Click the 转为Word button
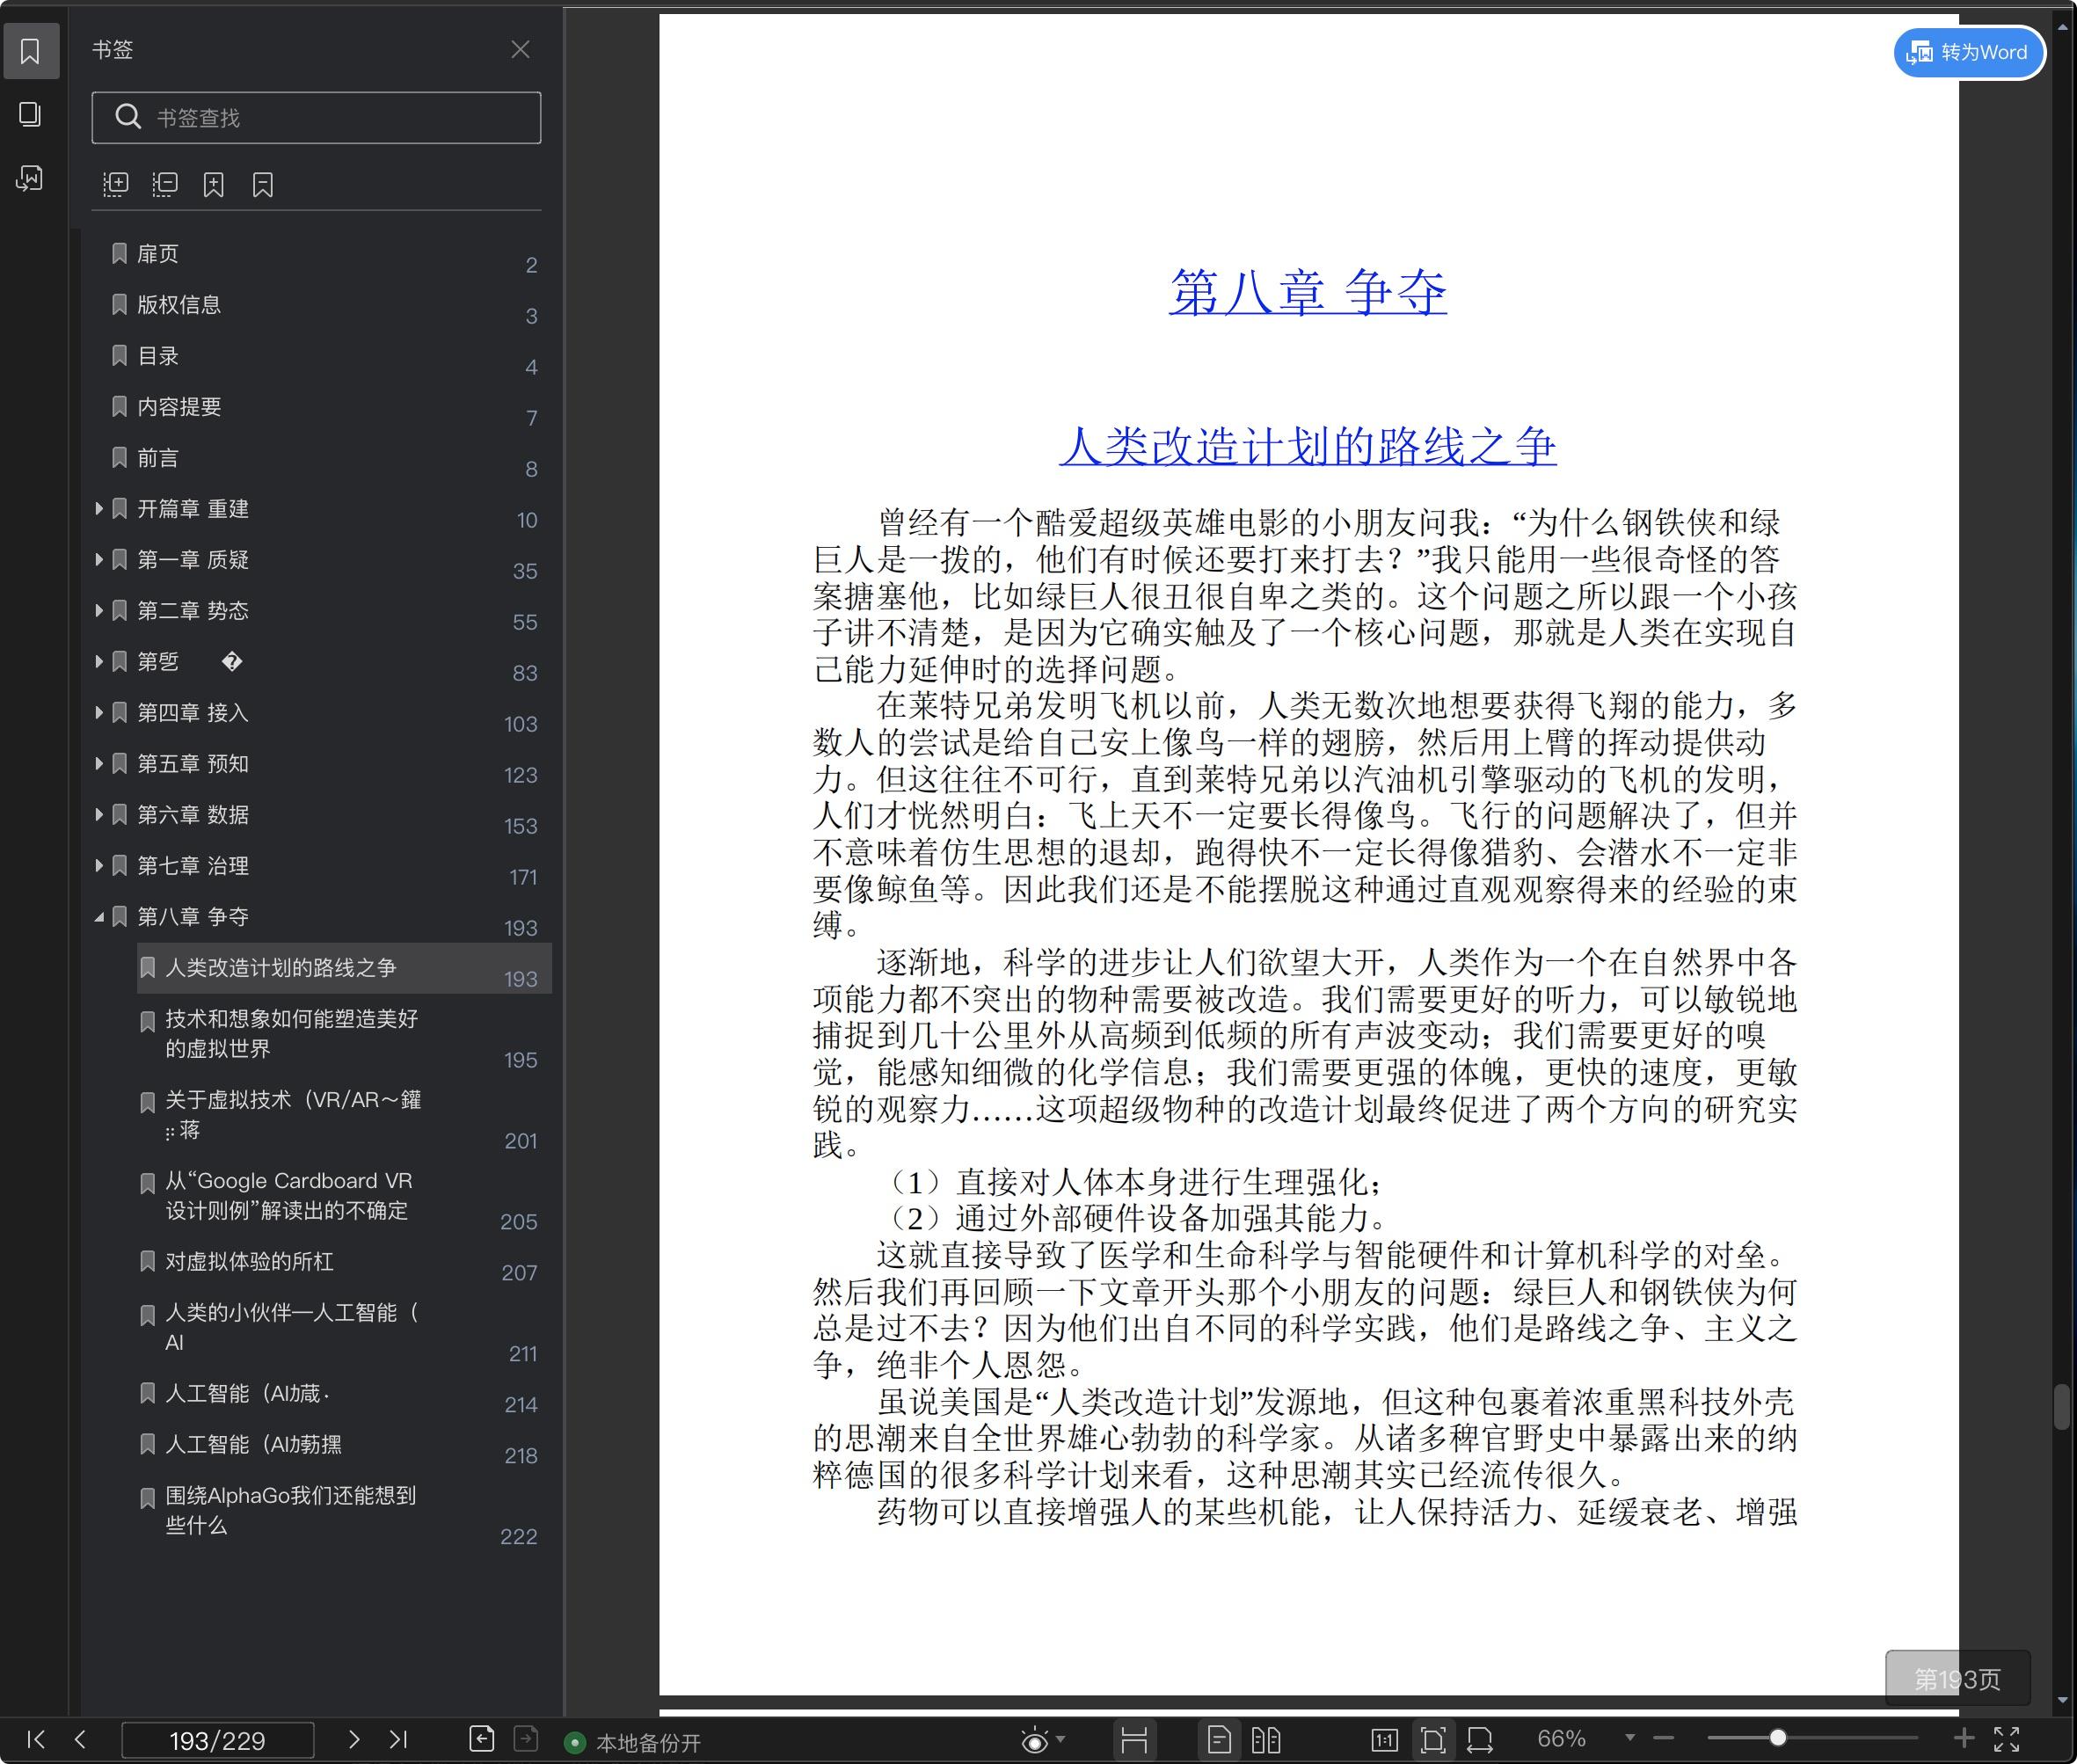 pyautogui.click(x=1969, y=52)
